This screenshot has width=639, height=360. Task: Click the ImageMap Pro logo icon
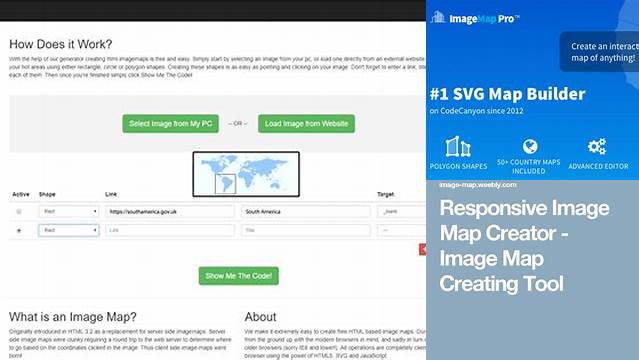pos(438,17)
